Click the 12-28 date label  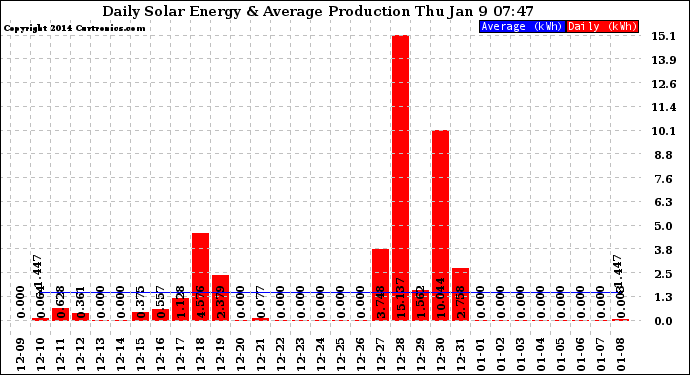click(x=401, y=355)
